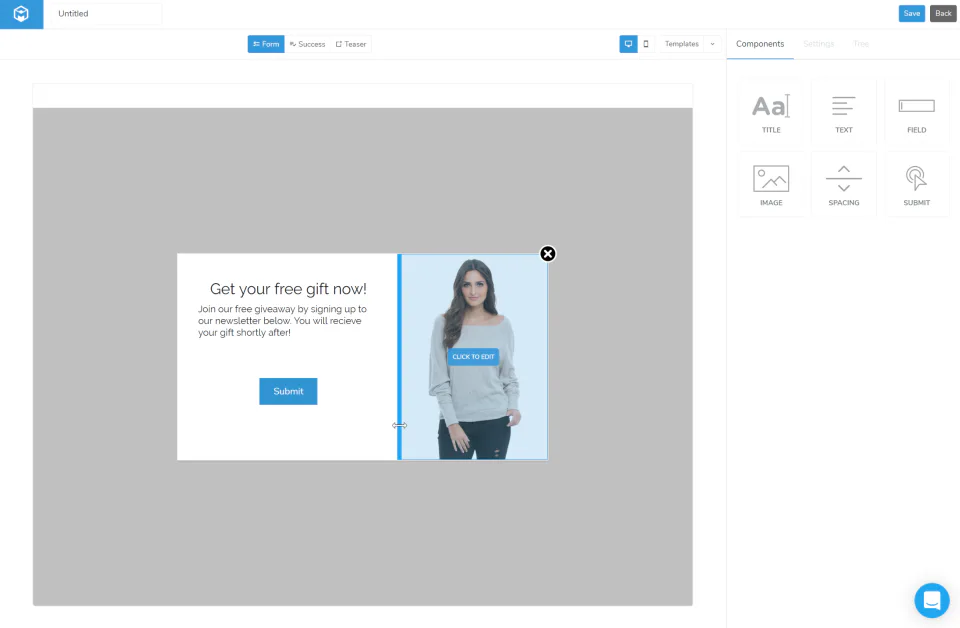Open the Settings tab
Image resolution: width=960 pixels, height=628 pixels.
tap(819, 44)
